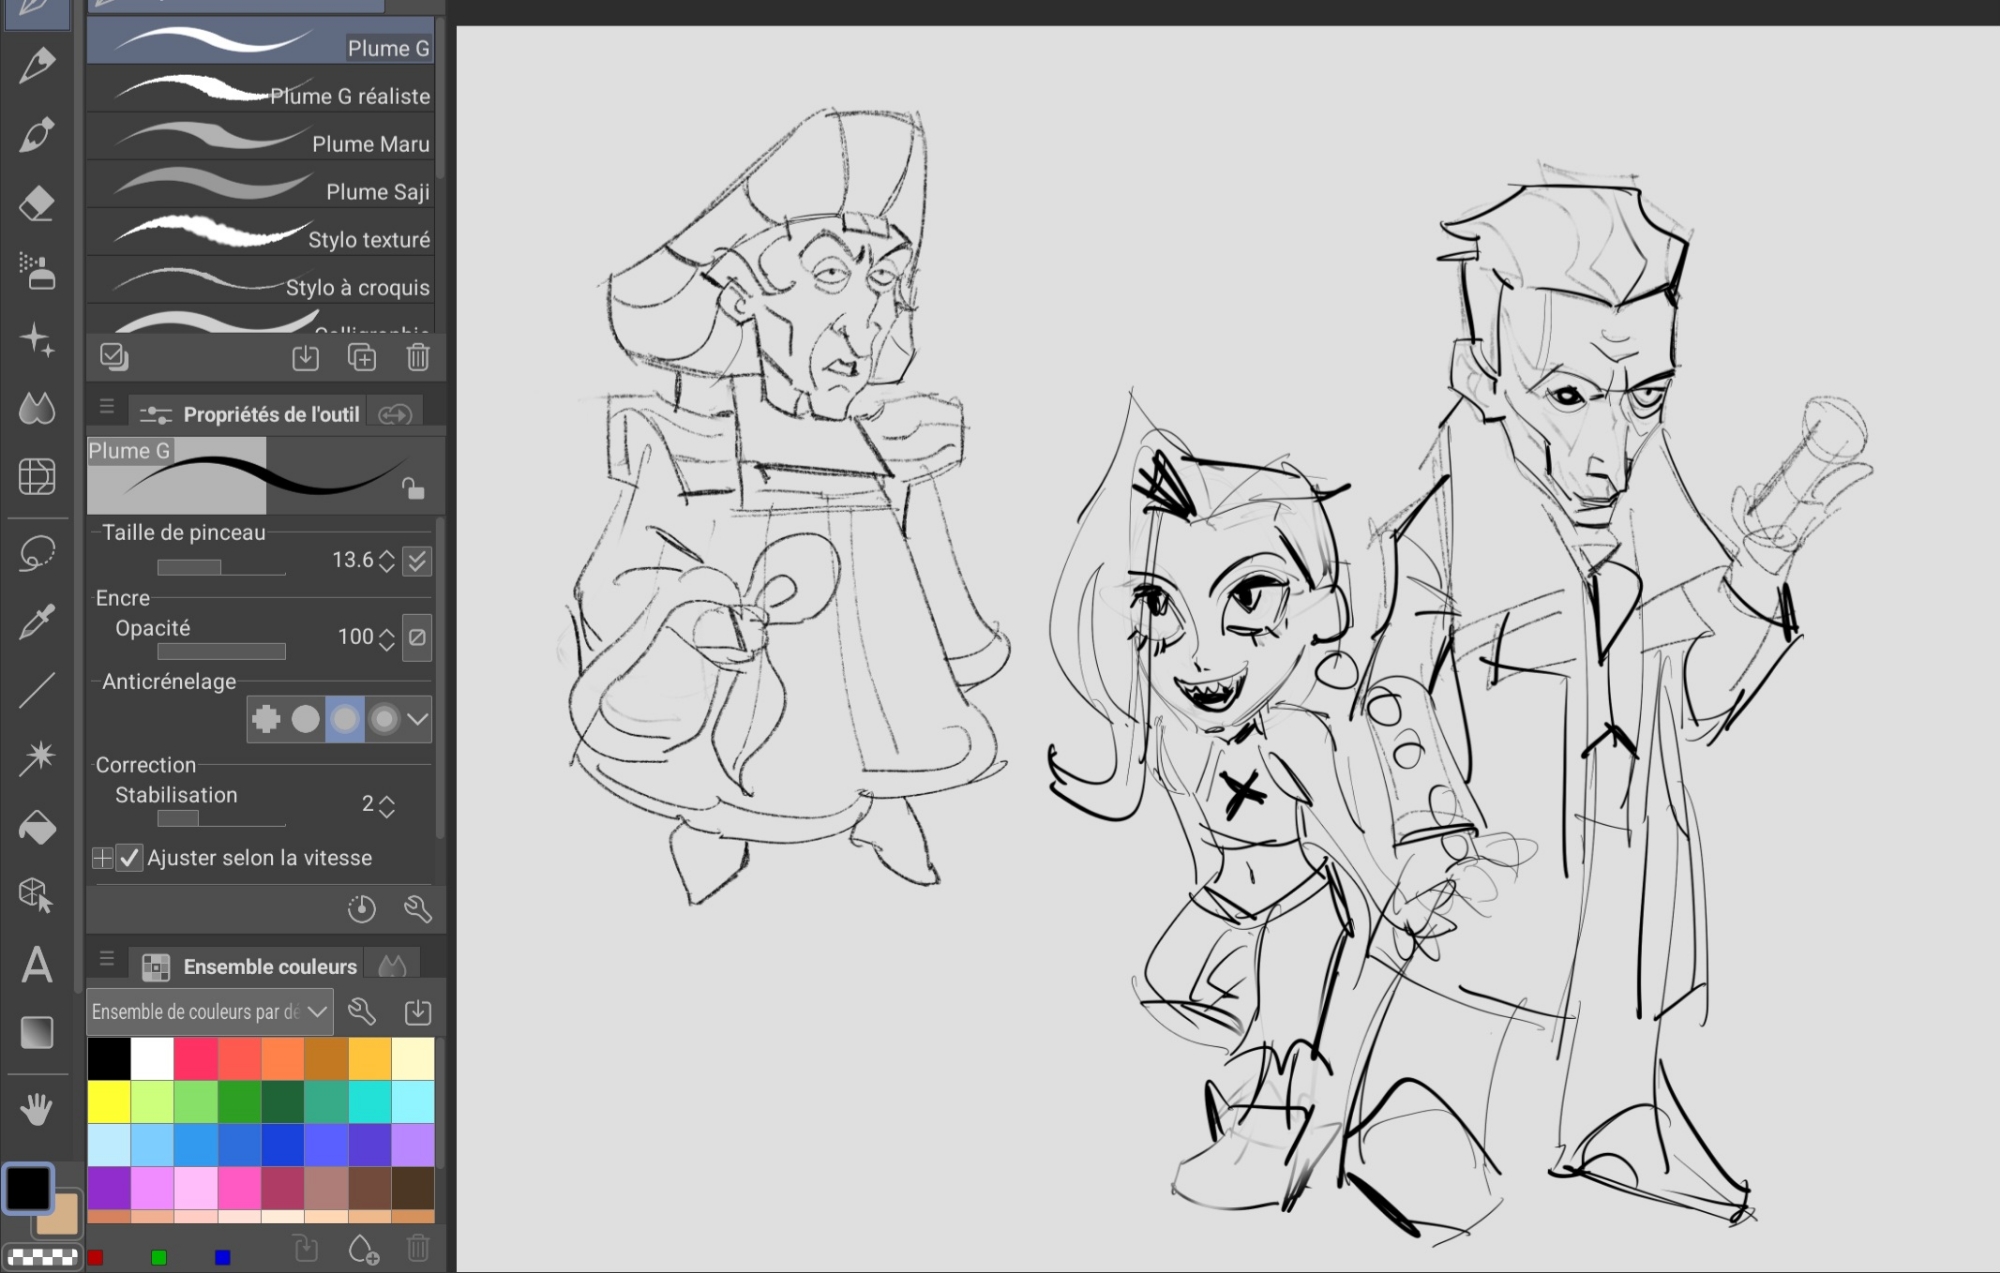The height and width of the screenshot is (1273, 2000).
Task: Open the wrench settings in tool properties
Action: click(x=418, y=908)
